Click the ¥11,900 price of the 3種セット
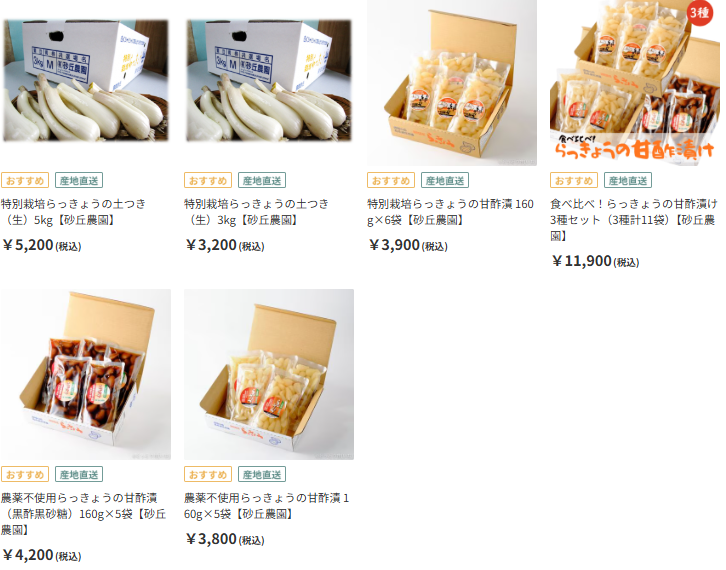The width and height of the screenshot is (726, 570). [595, 261]
